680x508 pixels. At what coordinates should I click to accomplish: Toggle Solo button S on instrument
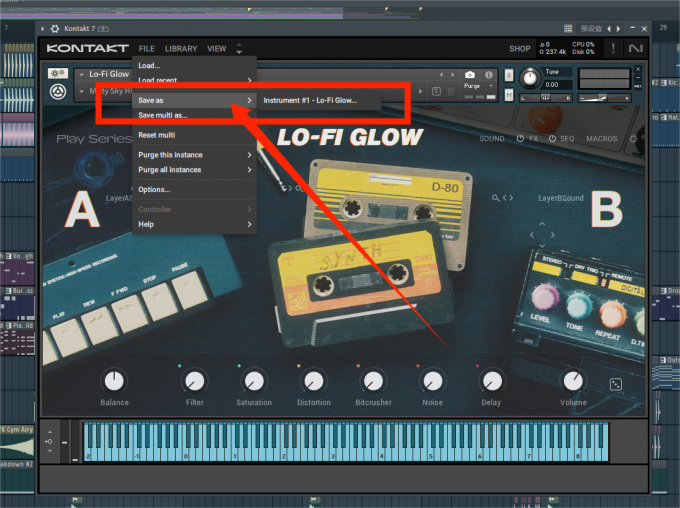[x=509, y=75]
